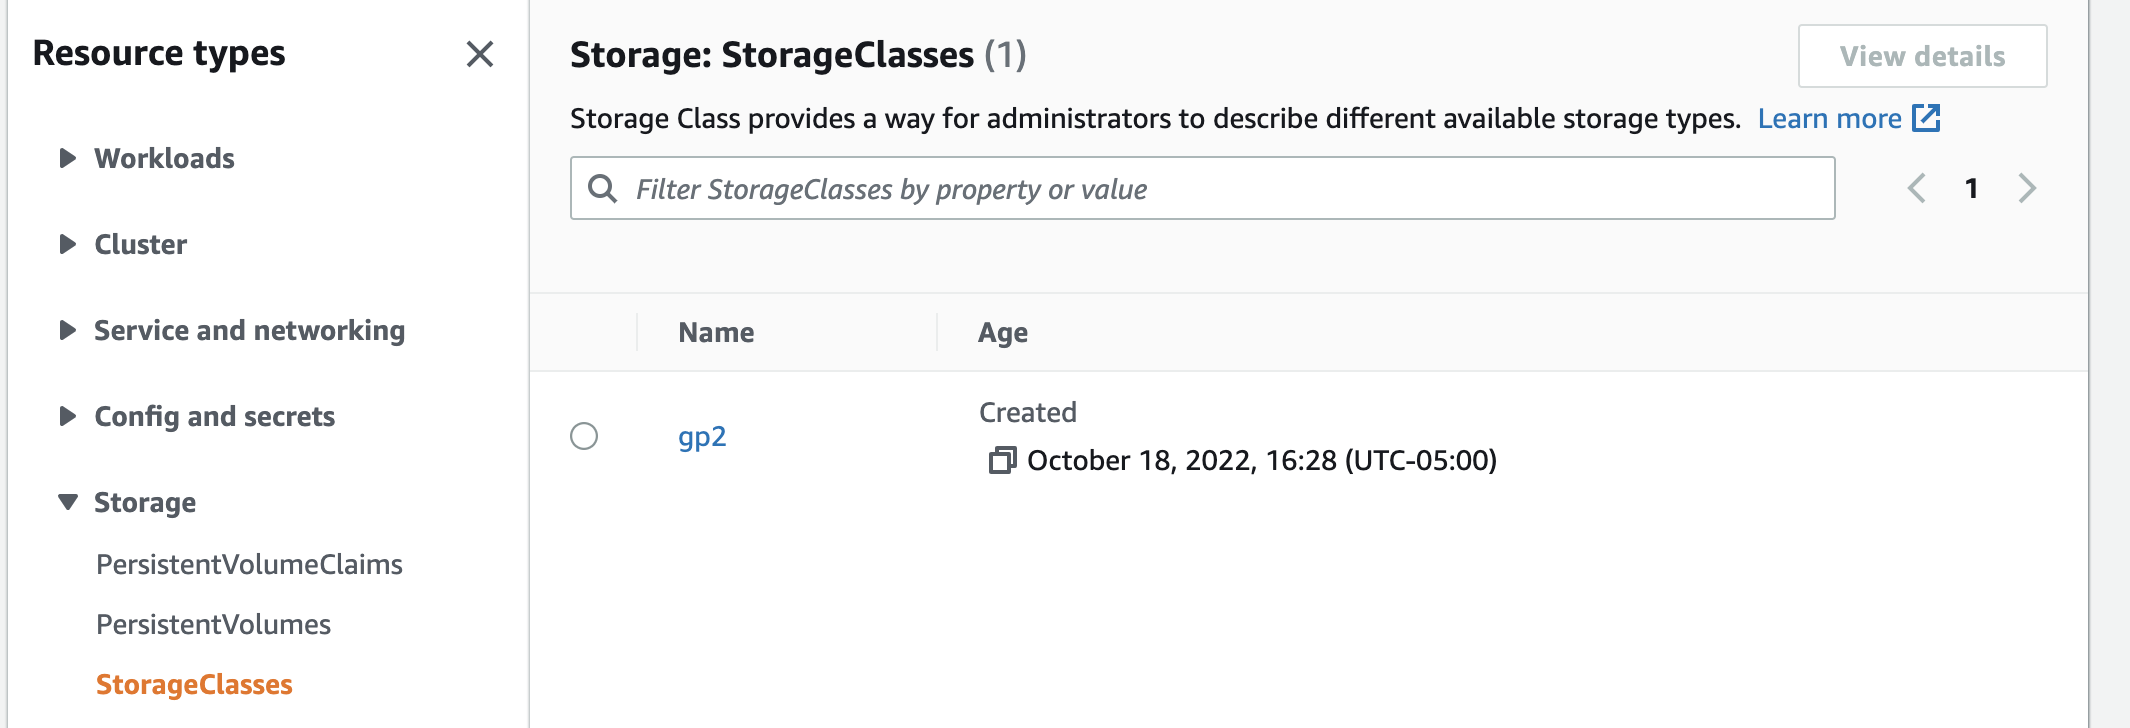
Task: Select the gp2 storage class radio button
Action: [584, 436]
